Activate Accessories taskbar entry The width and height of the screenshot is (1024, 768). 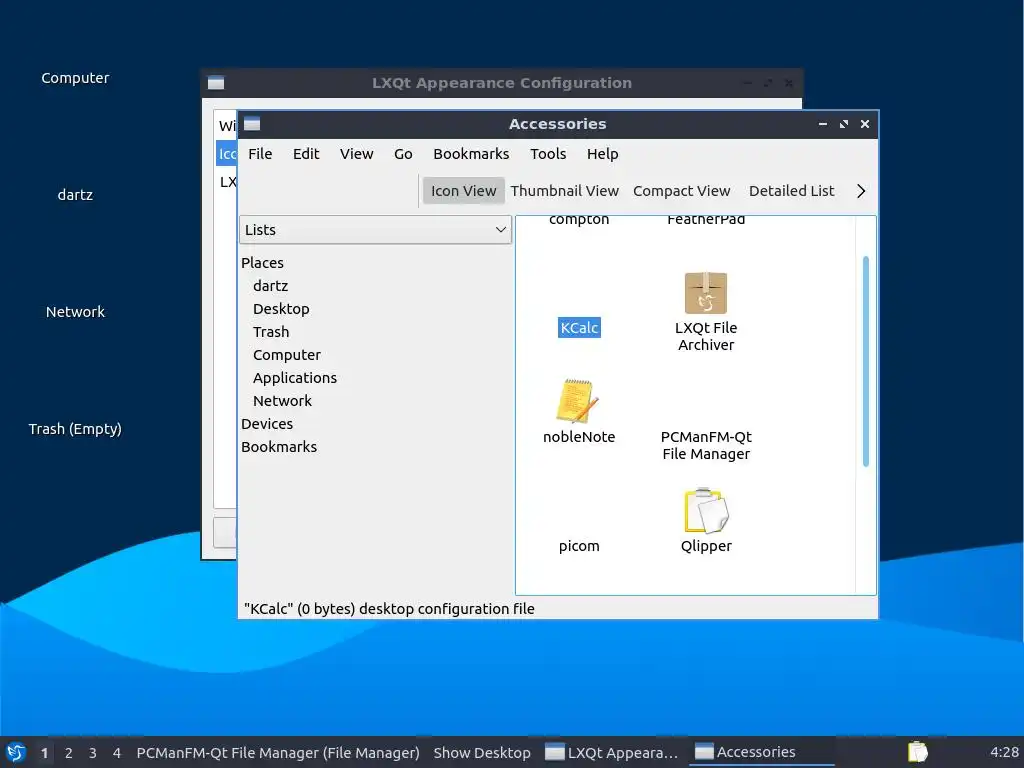tap(761, 752)
